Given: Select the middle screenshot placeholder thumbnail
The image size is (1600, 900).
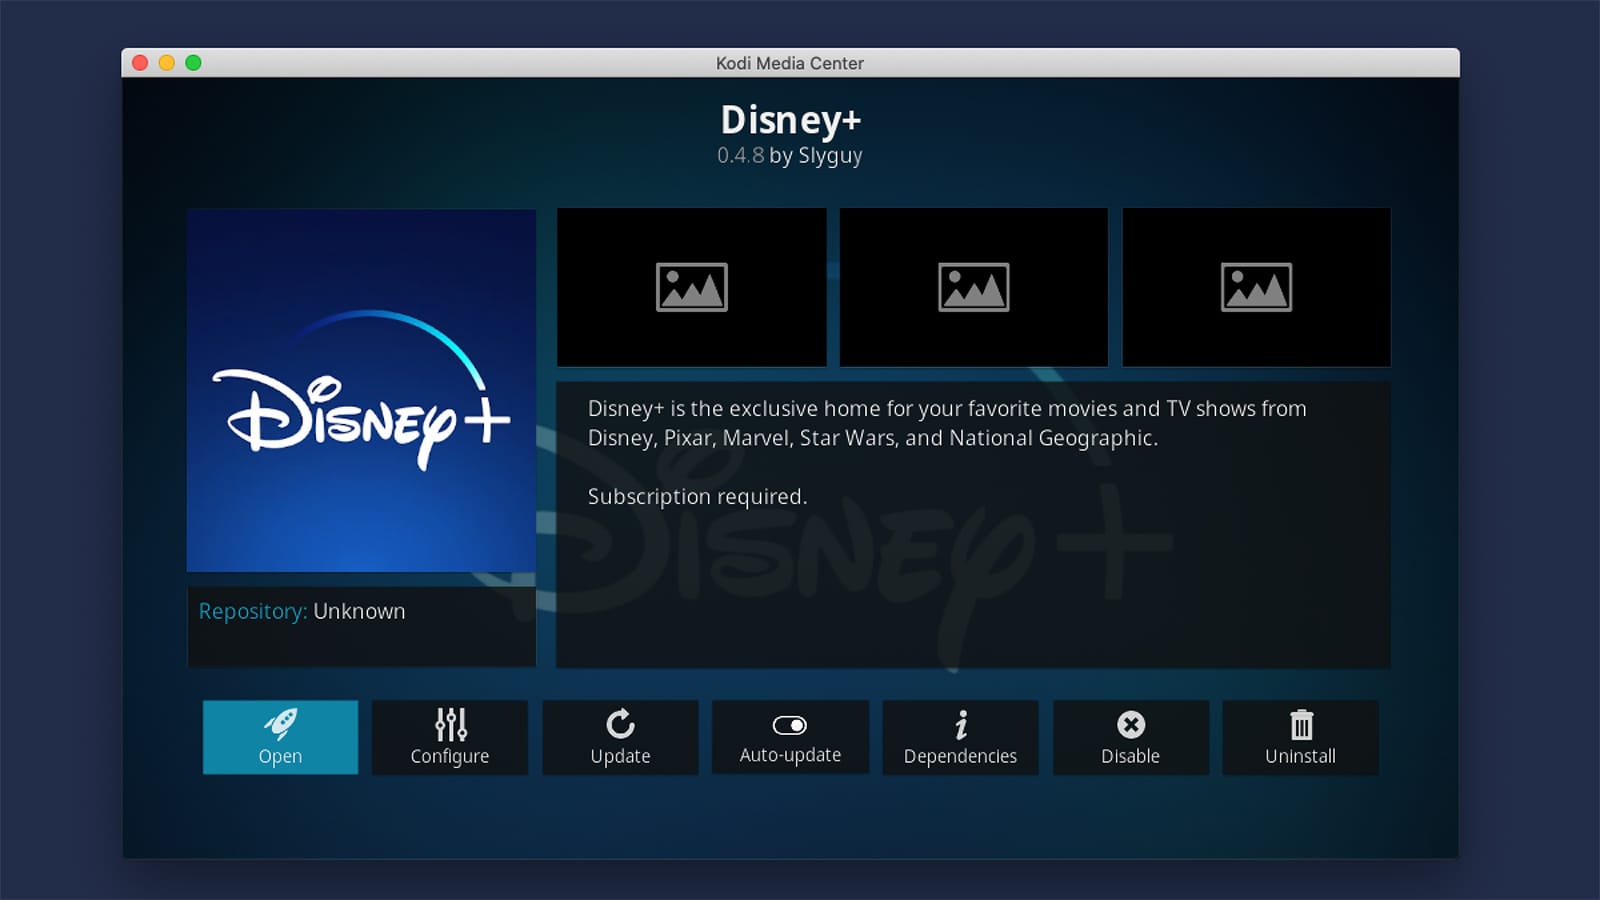Looking at the screenshot, I should click(973, 287).
